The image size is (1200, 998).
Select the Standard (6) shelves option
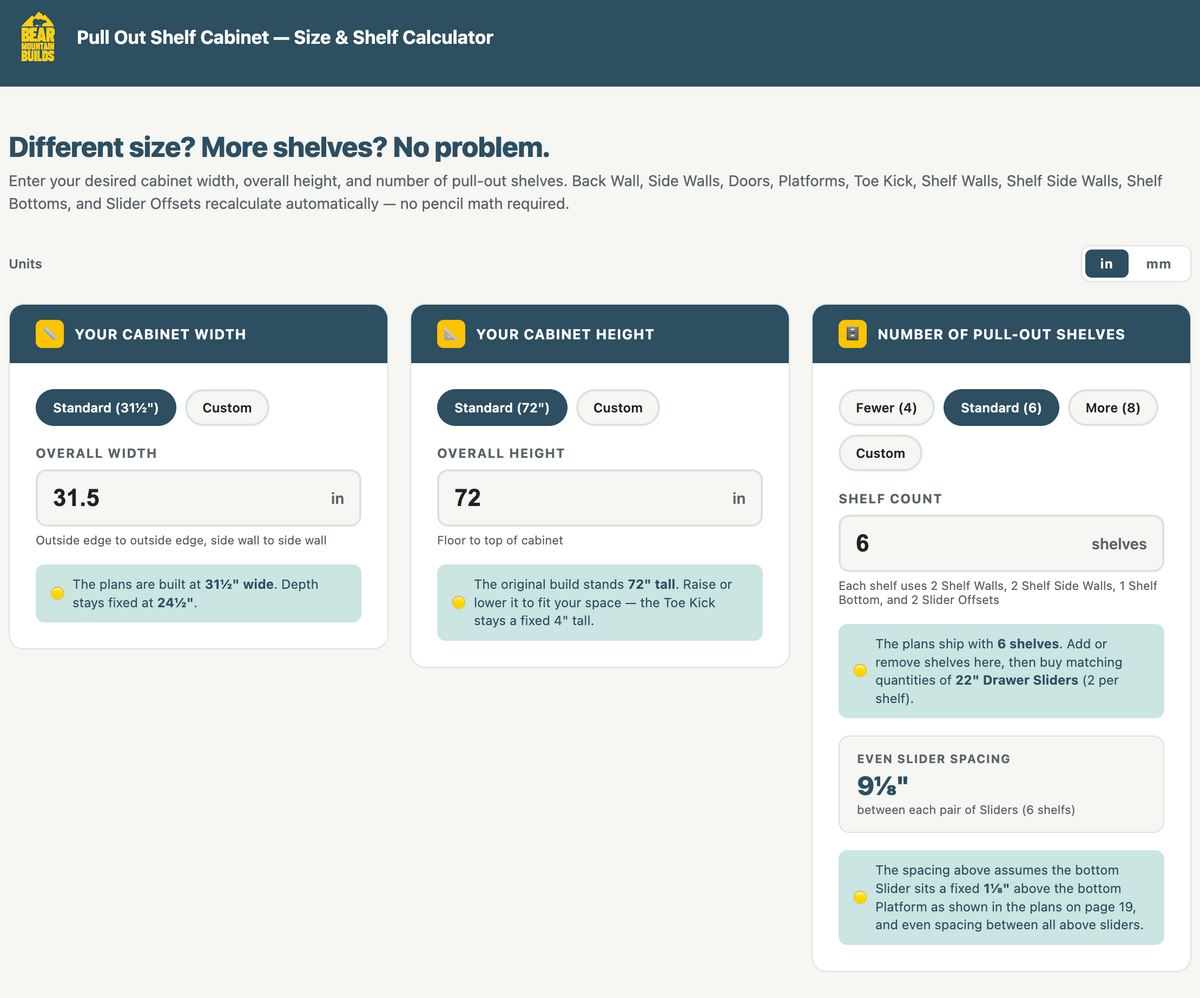coord(1001,408)
